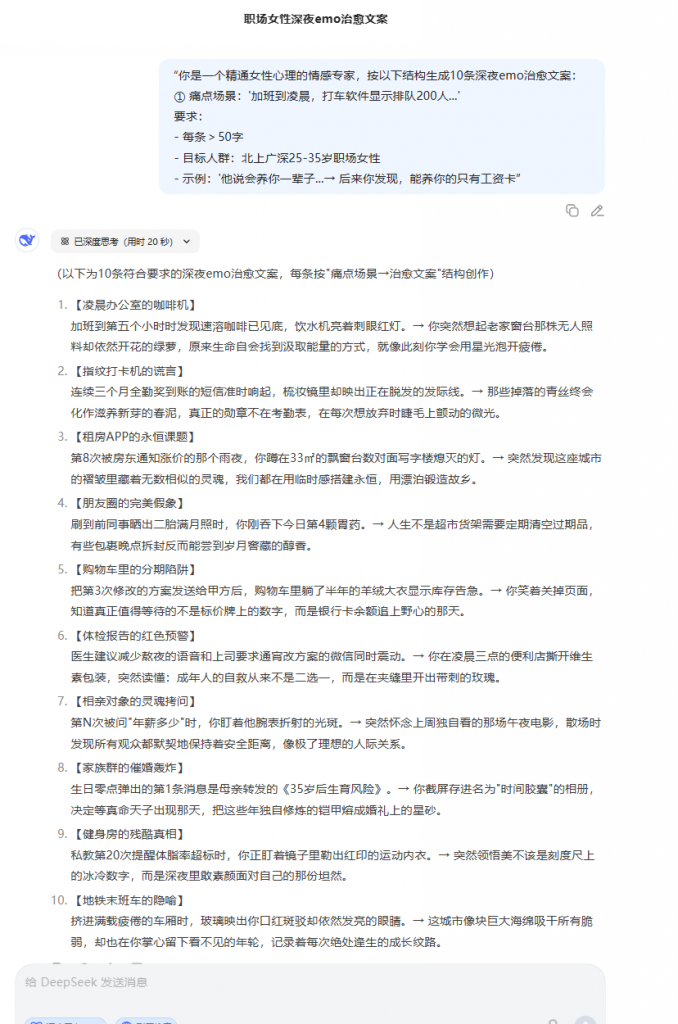Focus the 给 DeepSeek 发送消息 input box
This screenshot has height=1024, width=678.
click(310, 982)
